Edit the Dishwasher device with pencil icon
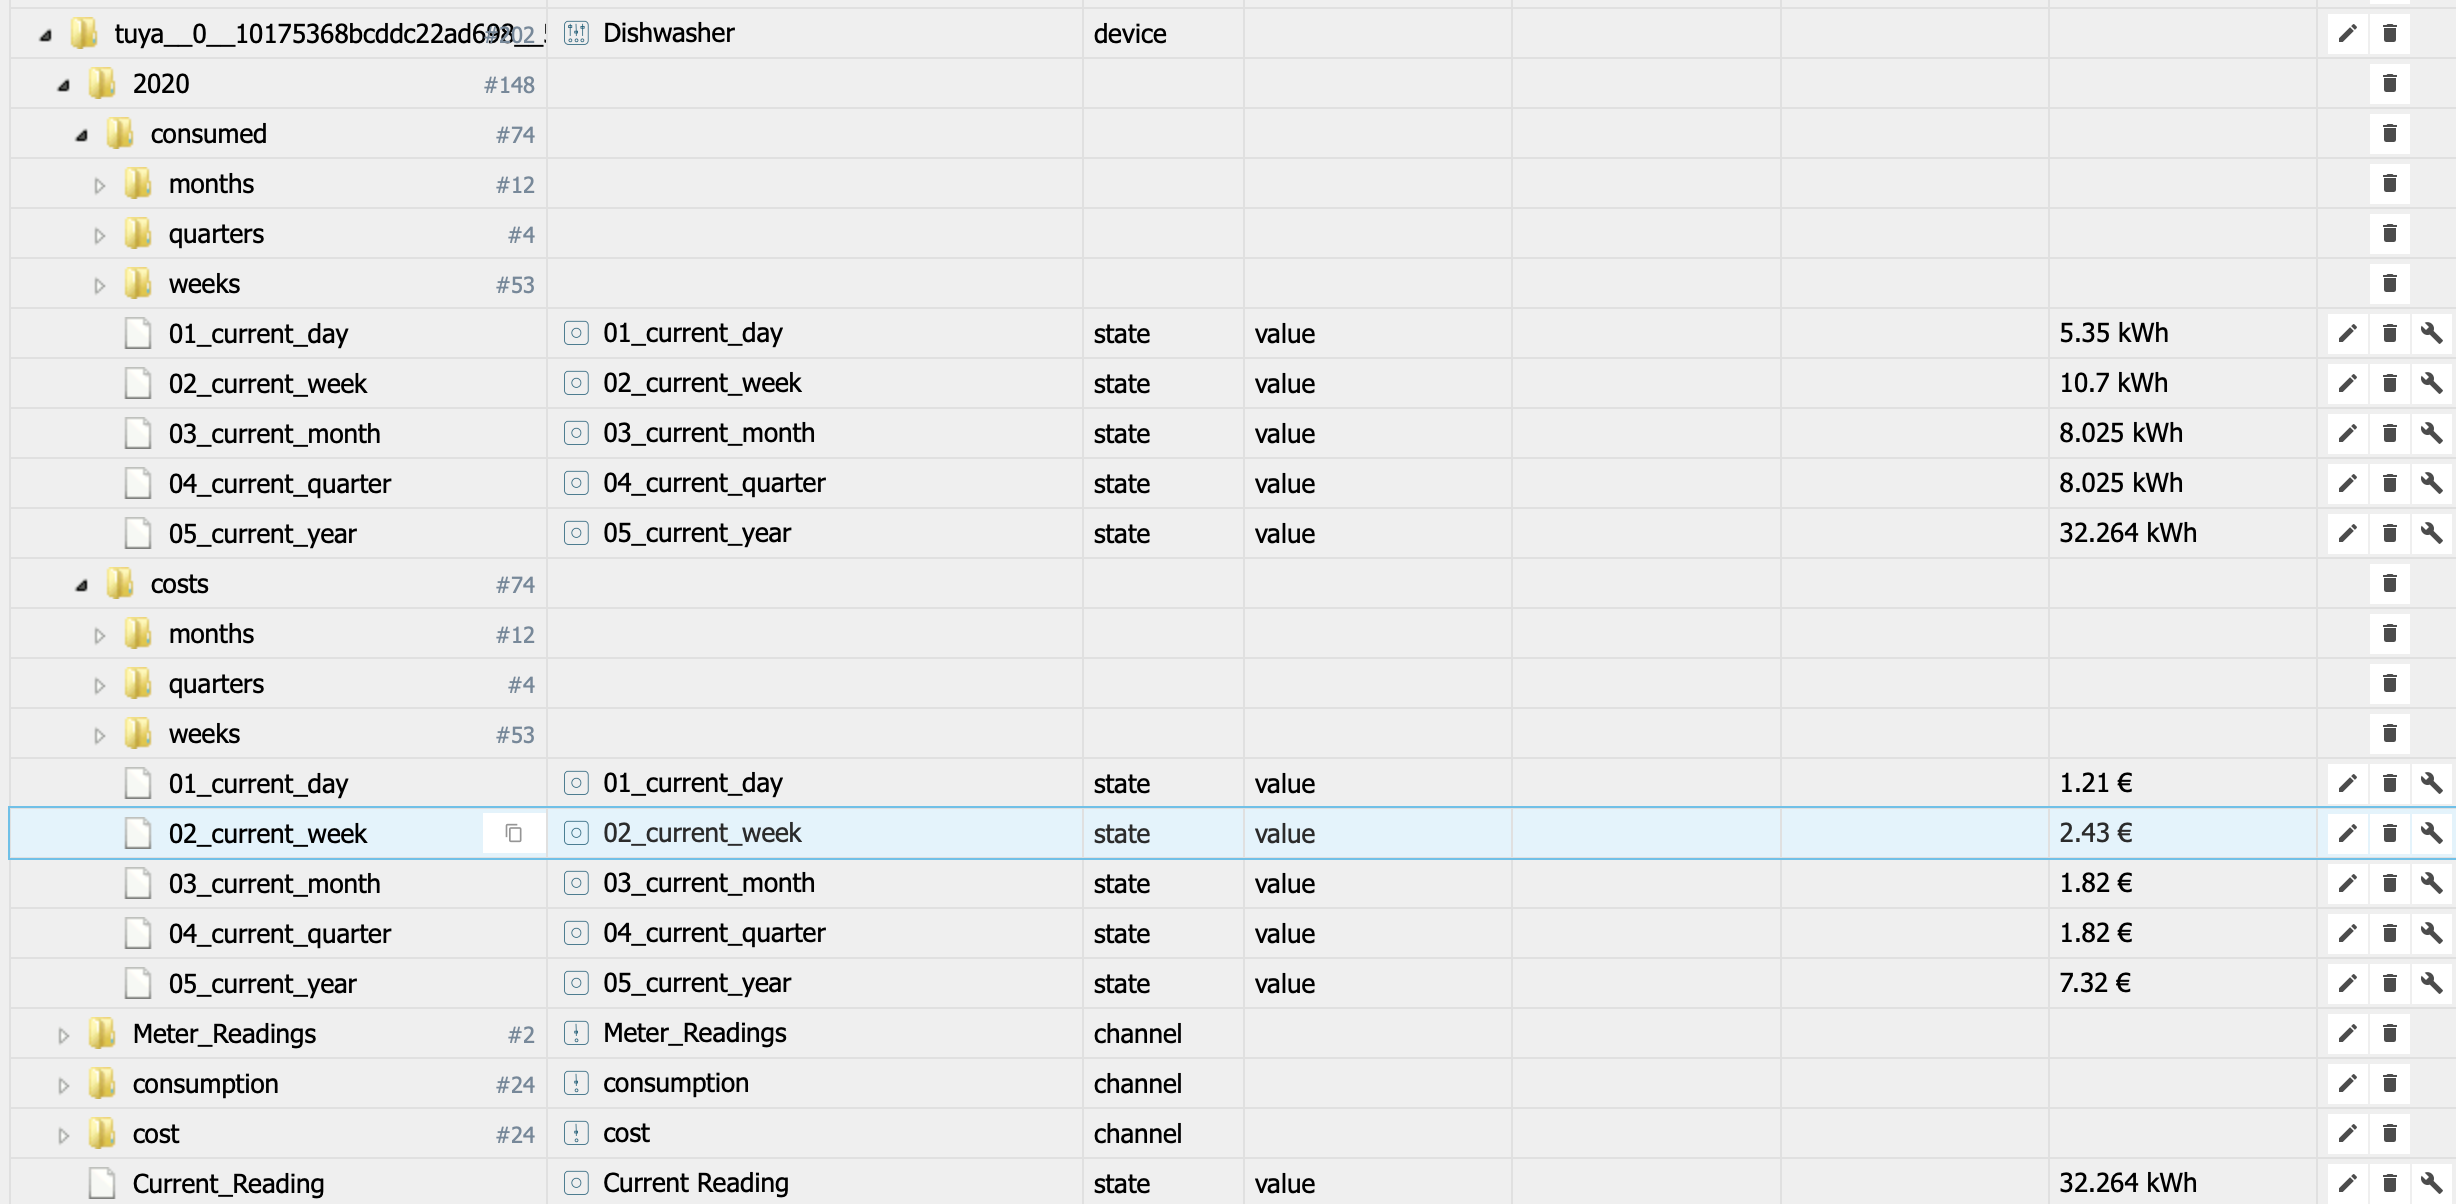 [x=2347, y=34]
